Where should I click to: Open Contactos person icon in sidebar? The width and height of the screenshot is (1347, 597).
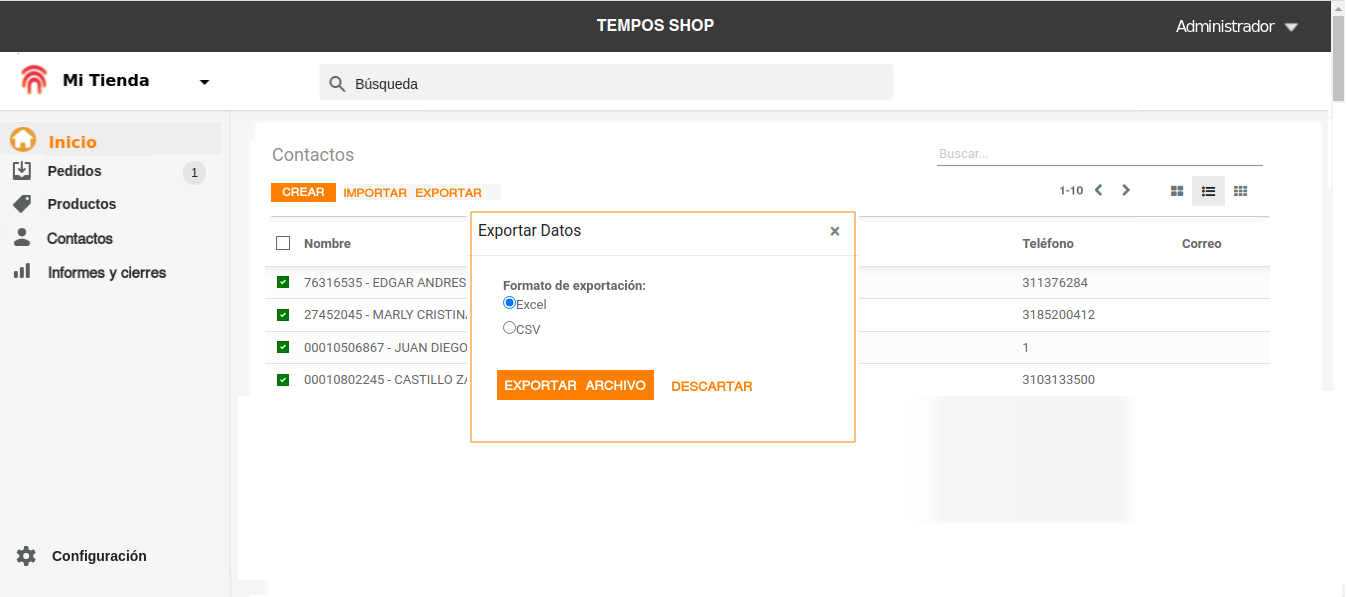click(x=22, y=238)
